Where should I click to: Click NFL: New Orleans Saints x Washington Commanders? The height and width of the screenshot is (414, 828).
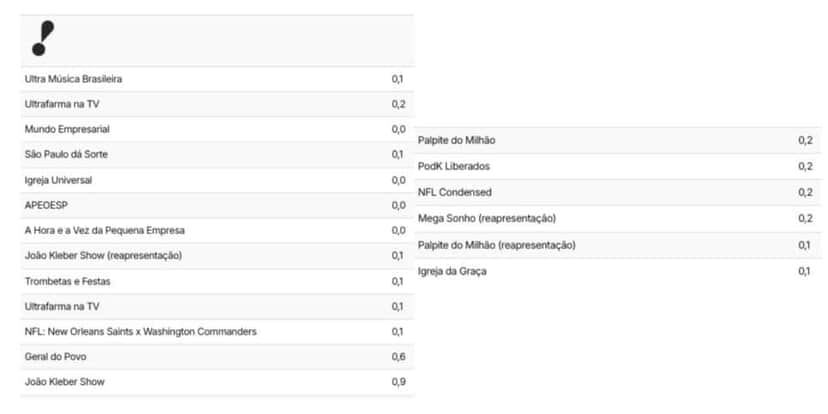[x=217, y=332]
